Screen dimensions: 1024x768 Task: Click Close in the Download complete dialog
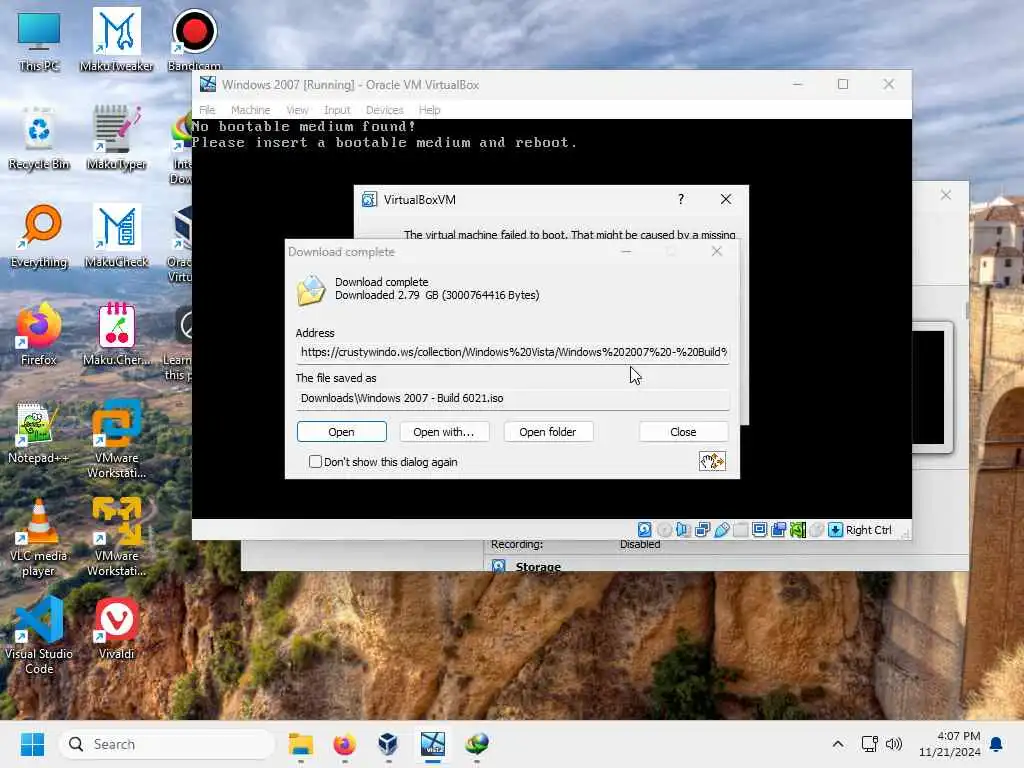tap(683, 432)
